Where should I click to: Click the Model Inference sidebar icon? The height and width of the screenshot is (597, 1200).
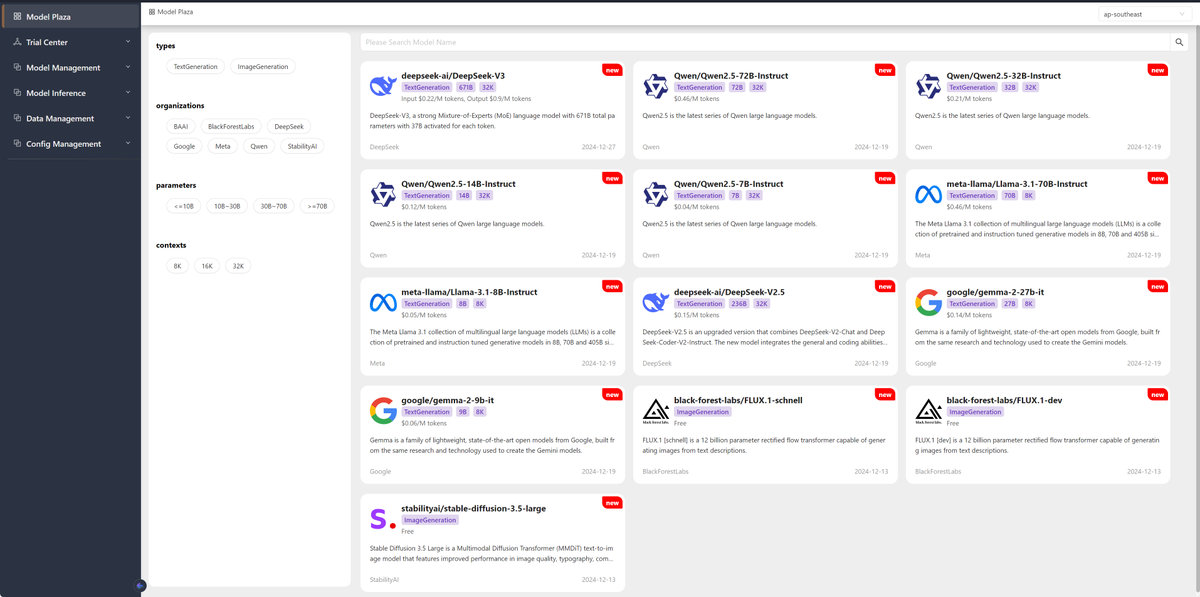tap(17, 93)
